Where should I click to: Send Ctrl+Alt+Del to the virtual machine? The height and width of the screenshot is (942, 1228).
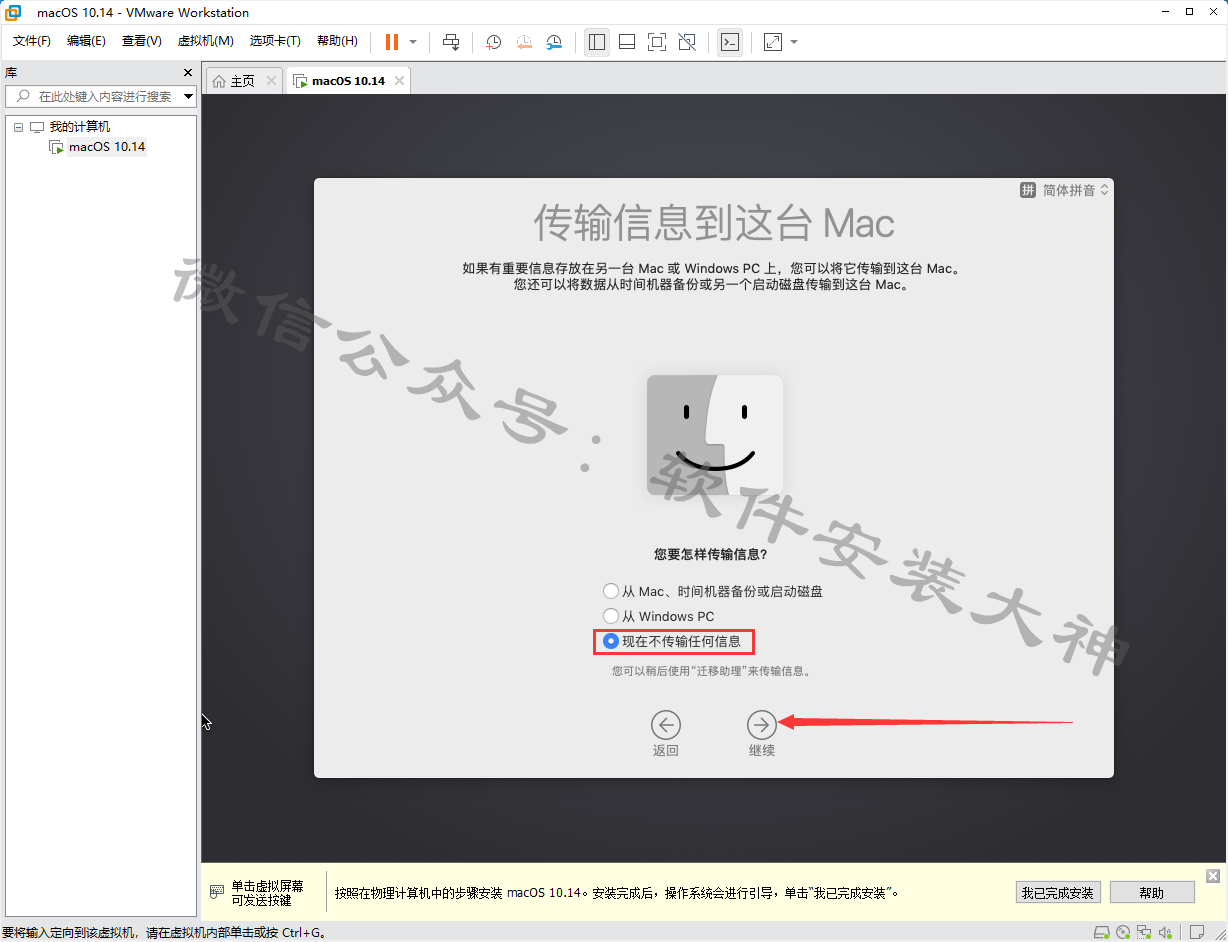click(x=451, y=42)
